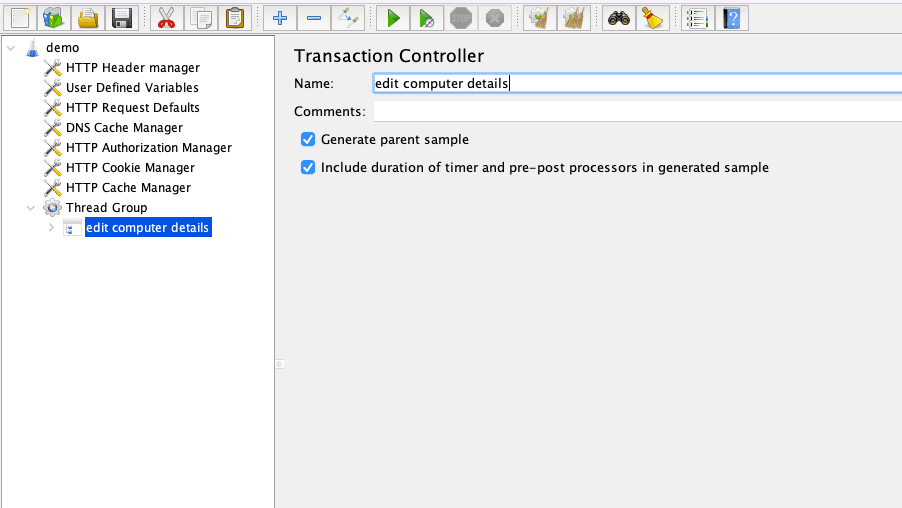Uncheck Generate parent sample checkbox
902x508 pixels.
[308, 139]
